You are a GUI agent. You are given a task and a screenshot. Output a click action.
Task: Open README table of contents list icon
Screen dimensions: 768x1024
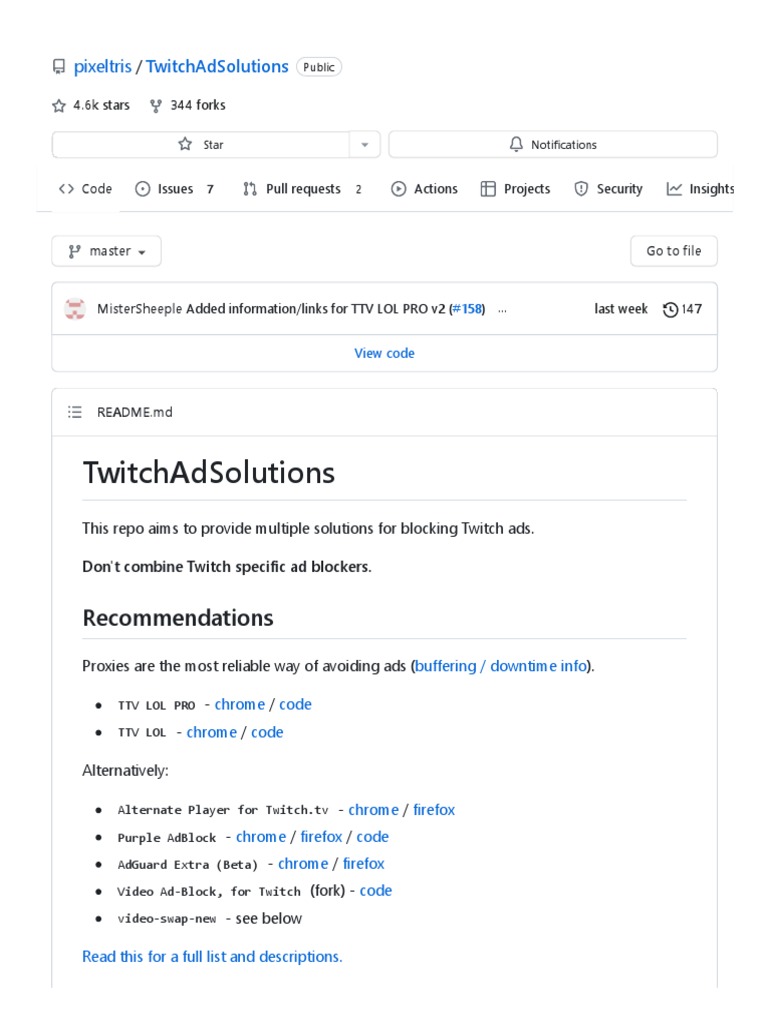[x=74, y=412]
